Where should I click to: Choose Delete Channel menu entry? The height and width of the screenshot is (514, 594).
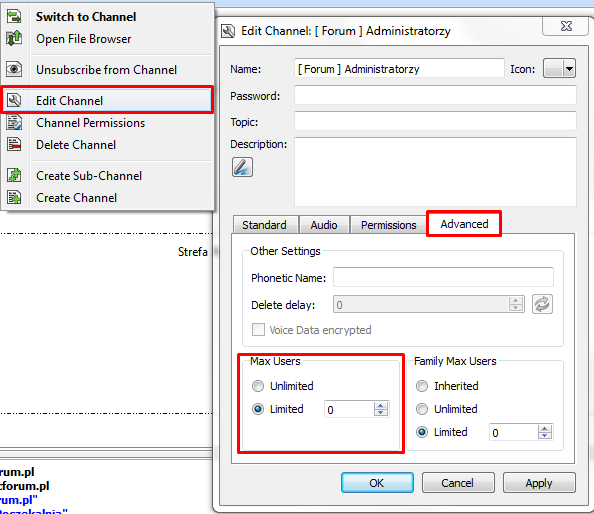pyautogui.click(x=108, y=145)
